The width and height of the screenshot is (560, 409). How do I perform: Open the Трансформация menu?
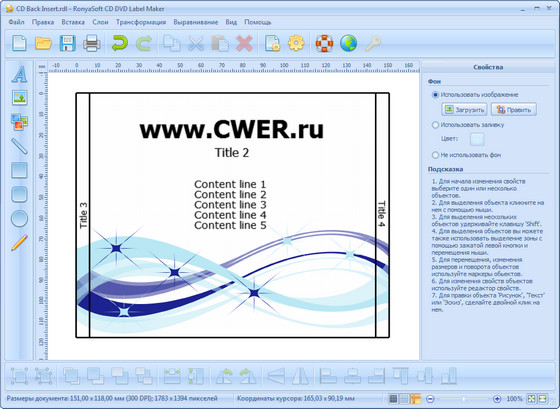tap(141, 22)
